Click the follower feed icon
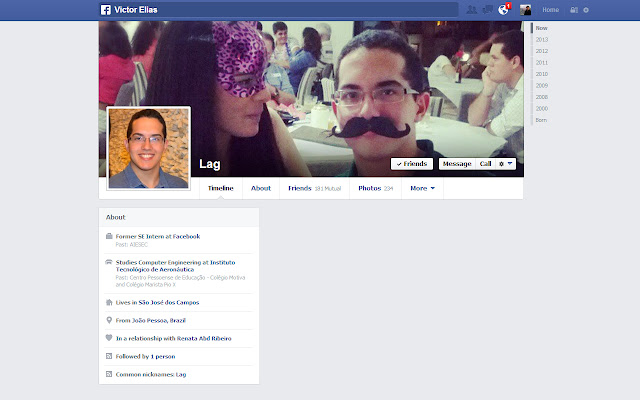Viewport: 640px width, 400px height. 109,356
